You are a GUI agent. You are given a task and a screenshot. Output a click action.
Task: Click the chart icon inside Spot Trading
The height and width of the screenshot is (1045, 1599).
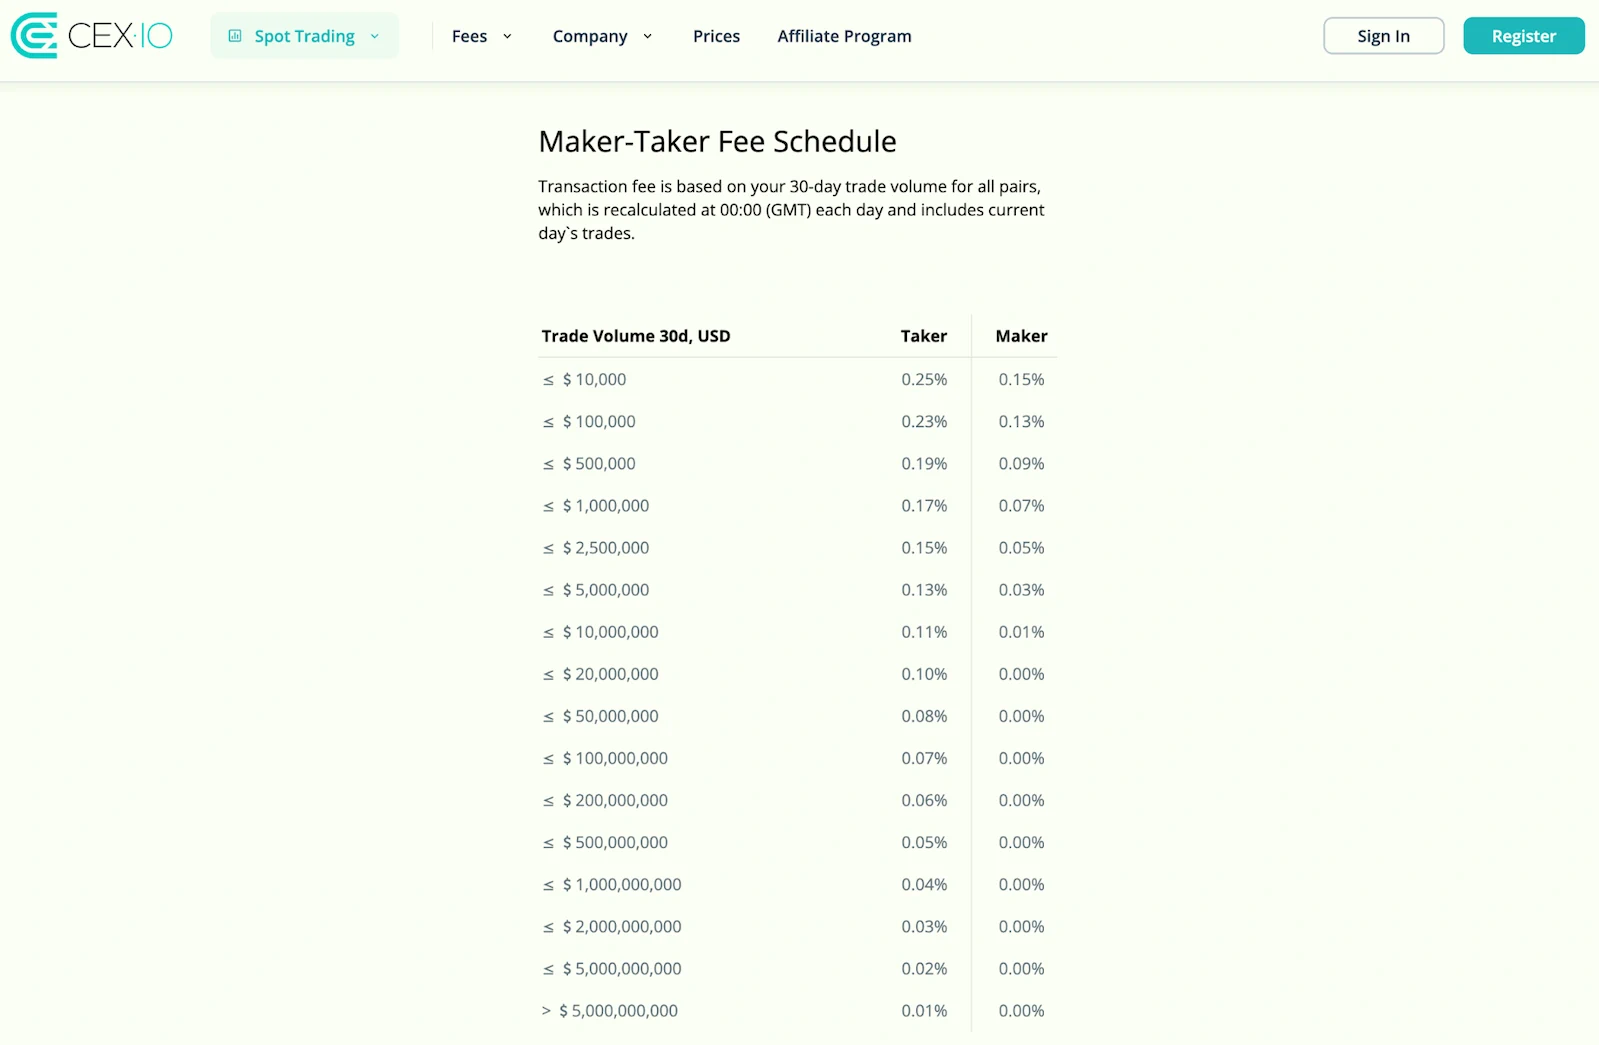coord(235,35)
